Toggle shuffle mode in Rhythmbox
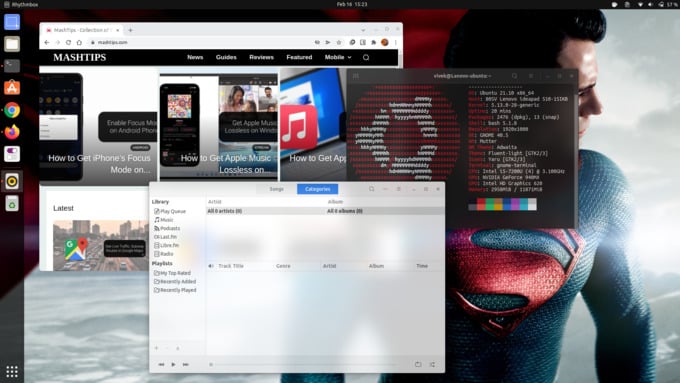 click(x=432, y=364)
